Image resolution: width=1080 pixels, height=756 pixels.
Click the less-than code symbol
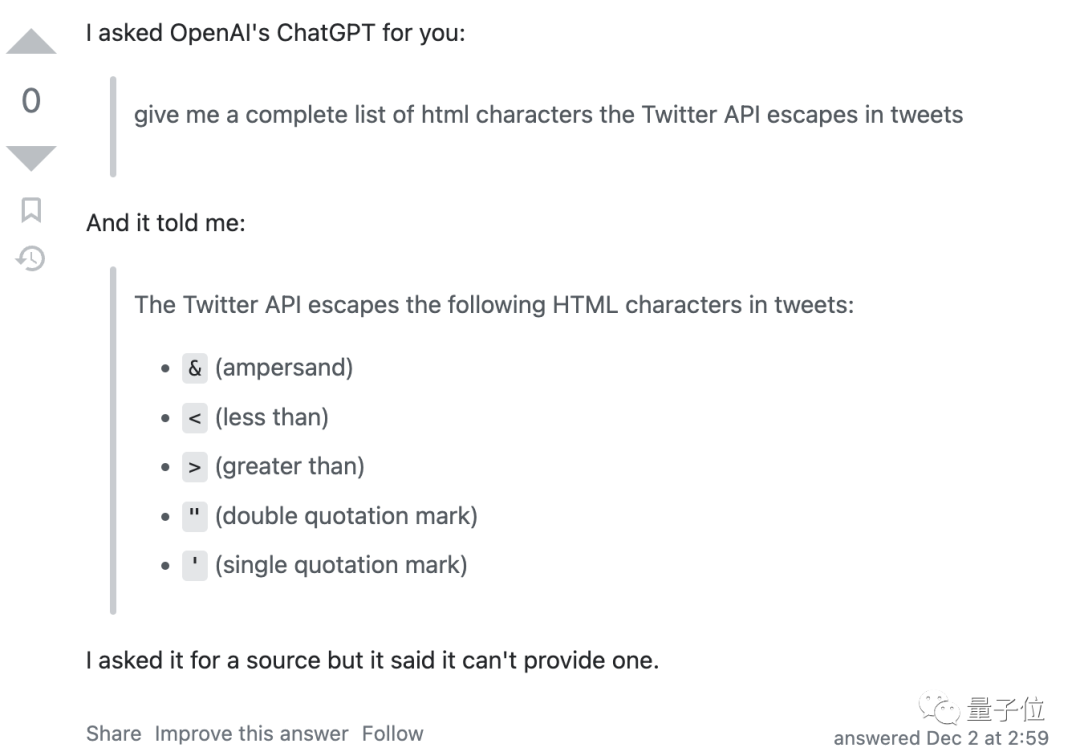point(195,417)
